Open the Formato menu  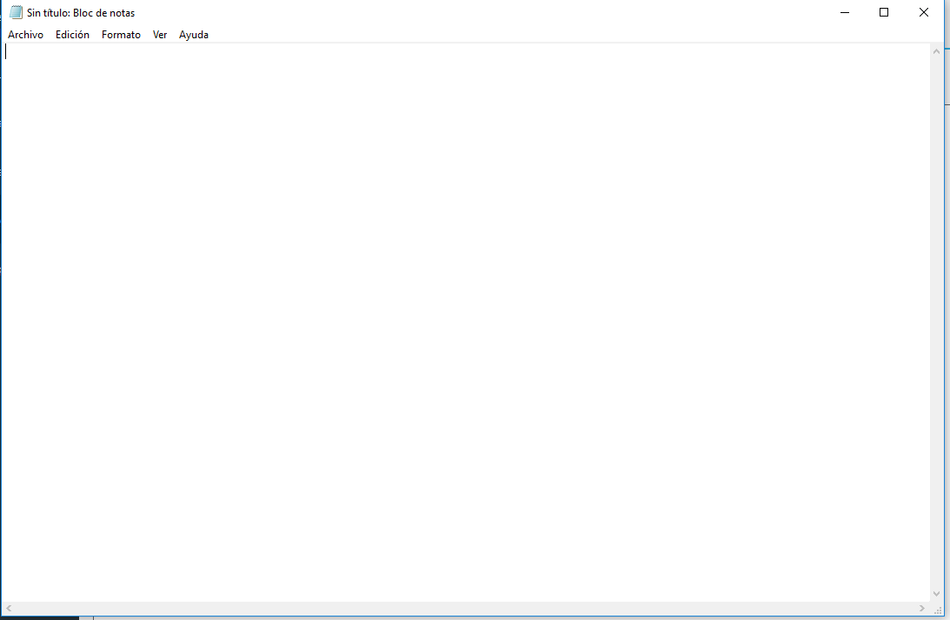pyautogui.click(x=121, y=35)
